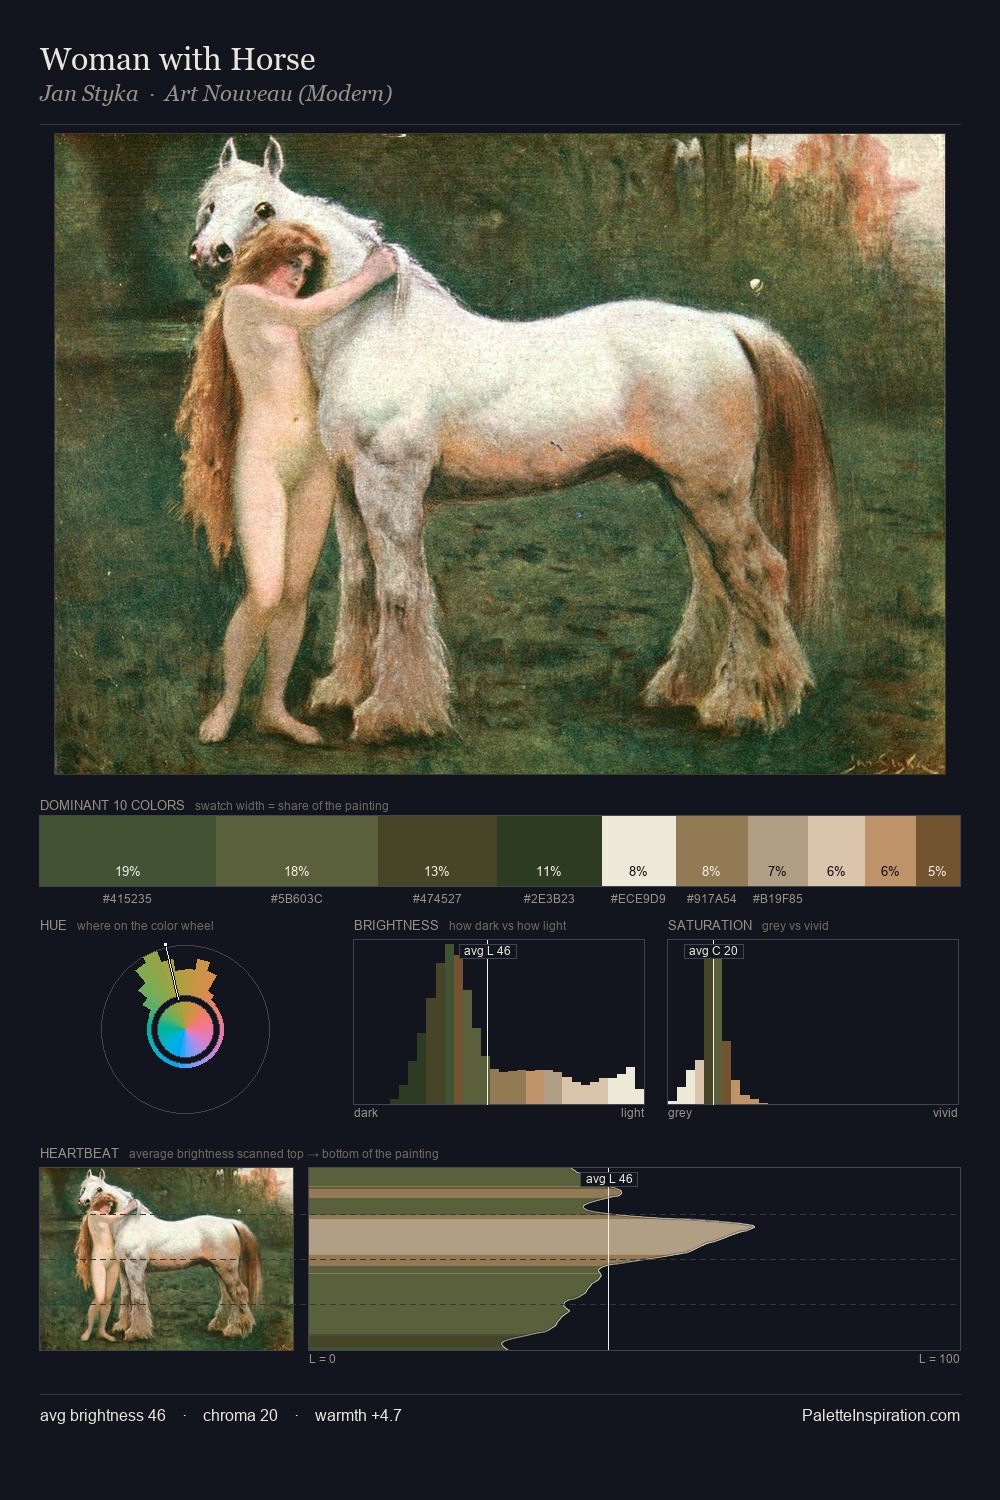Click hex code #5B603C
The height and width of the screenshot is (1500, 1000).
pyautogui.click(x=297, y=899)
